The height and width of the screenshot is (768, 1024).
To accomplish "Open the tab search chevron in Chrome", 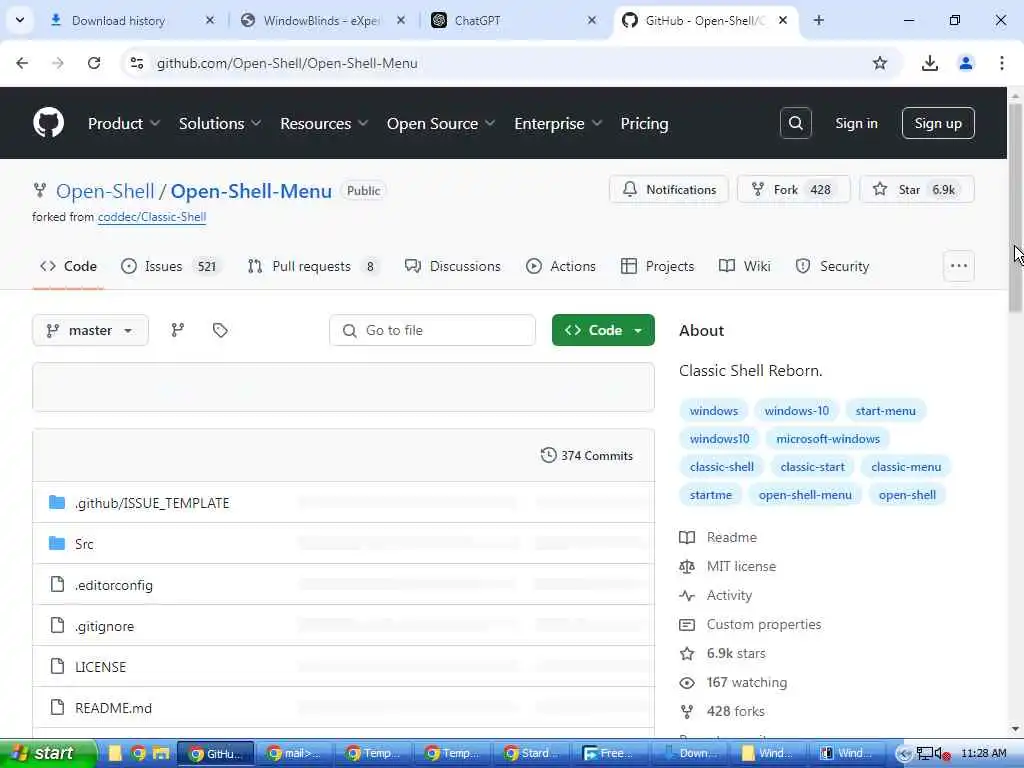I will point(20,20).
